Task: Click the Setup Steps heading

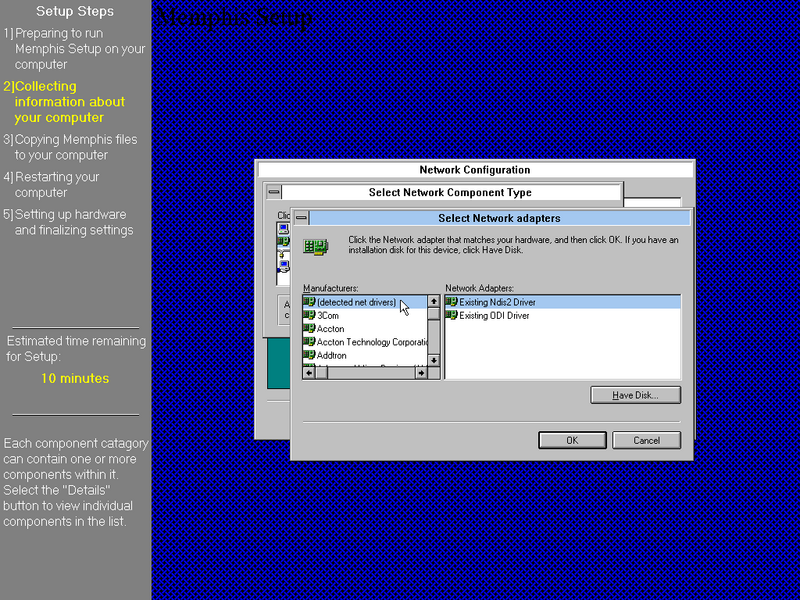Action: [75, 11]
